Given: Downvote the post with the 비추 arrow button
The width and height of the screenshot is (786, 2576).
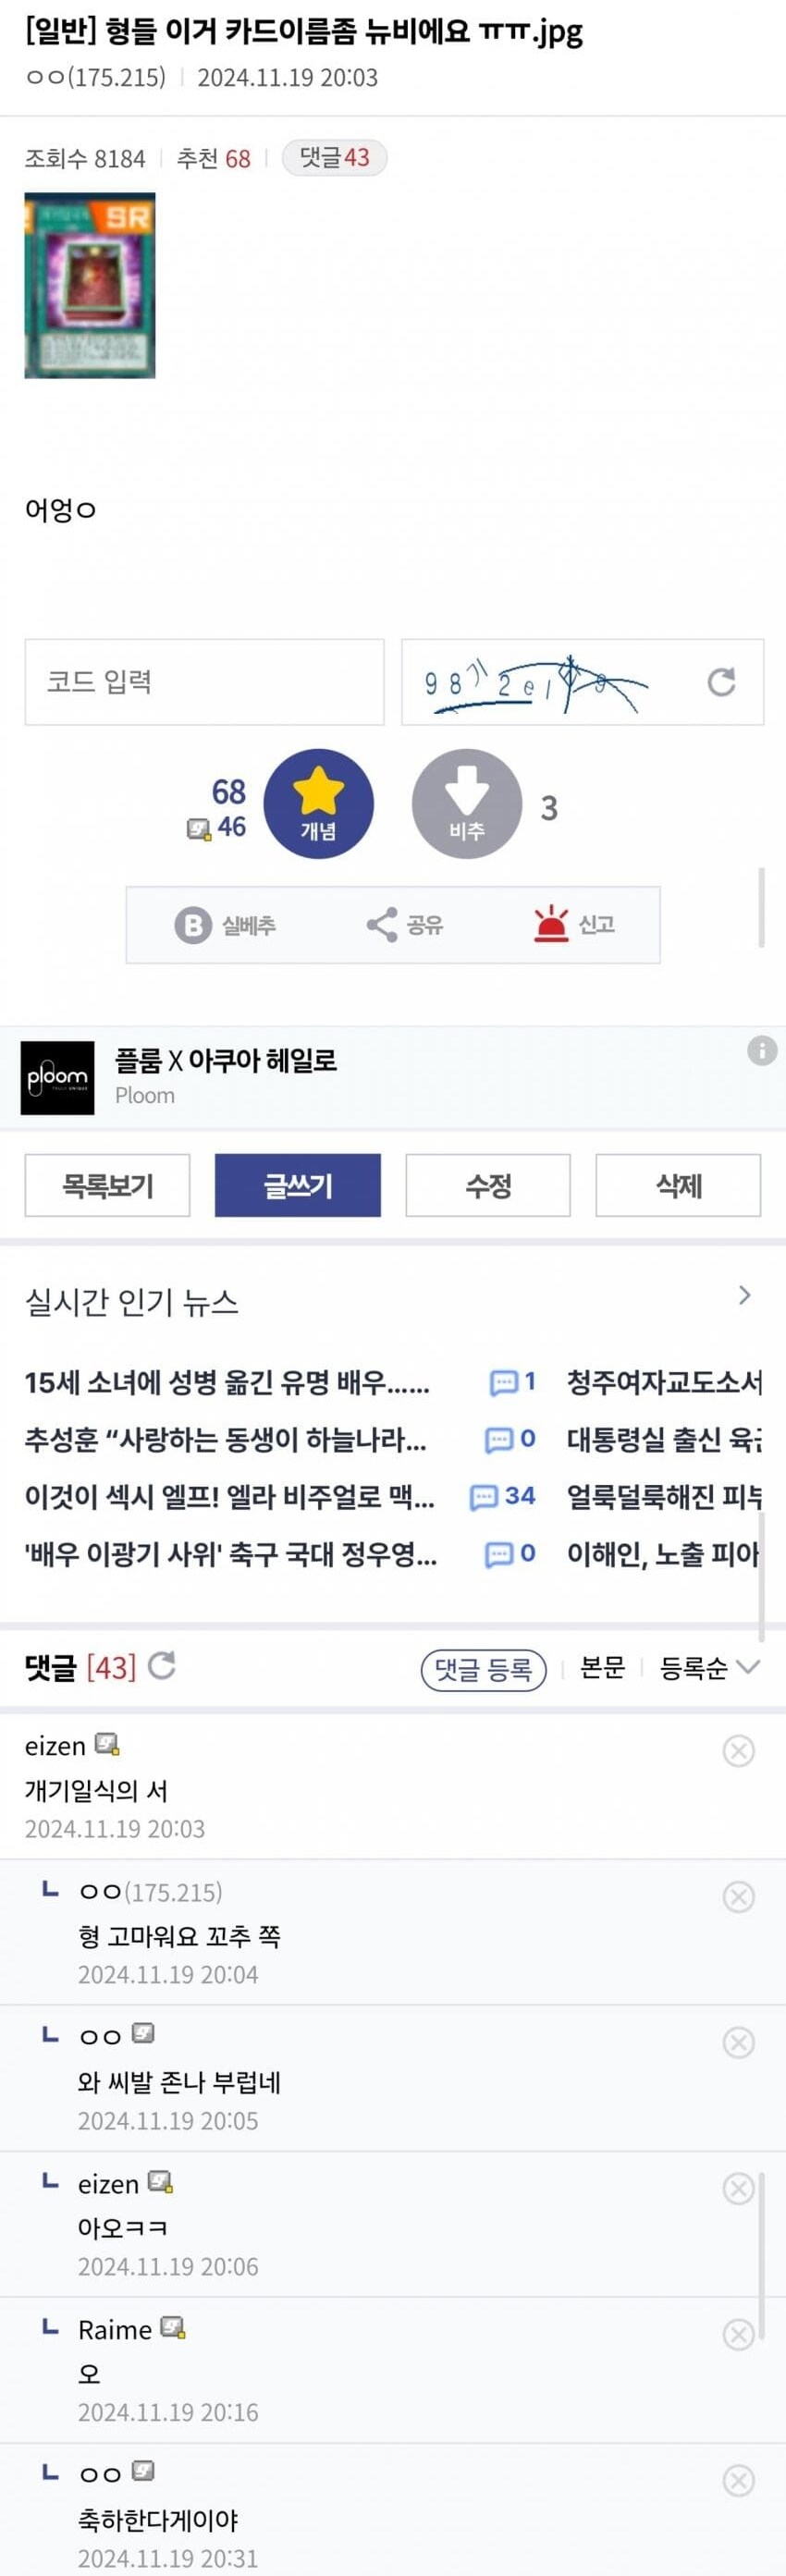Looking at the screenshot, I should (x=467, y=804).
